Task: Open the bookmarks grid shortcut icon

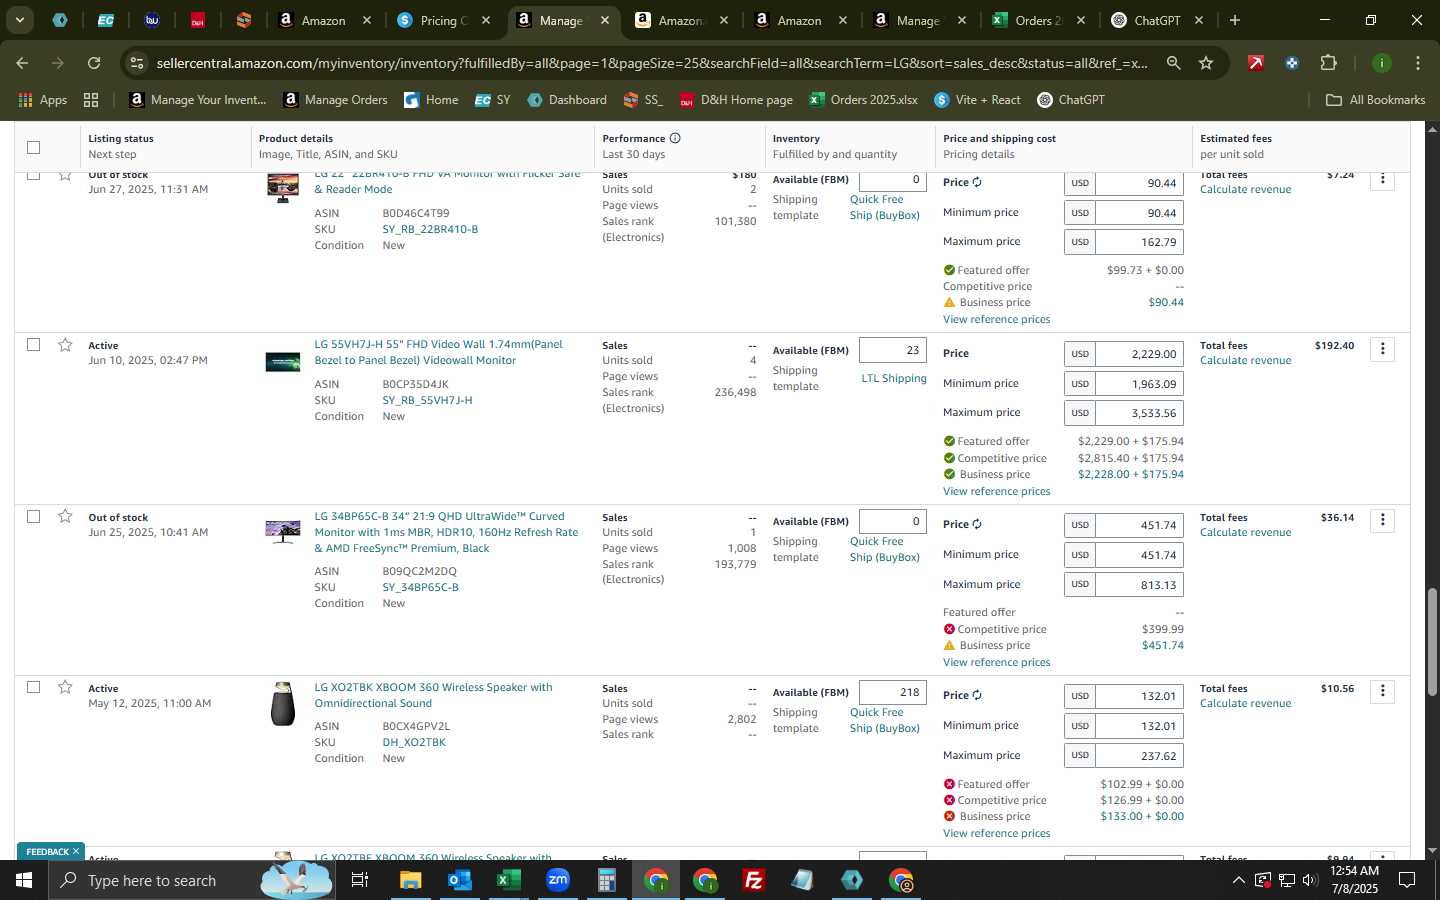Action: (91, 100)
